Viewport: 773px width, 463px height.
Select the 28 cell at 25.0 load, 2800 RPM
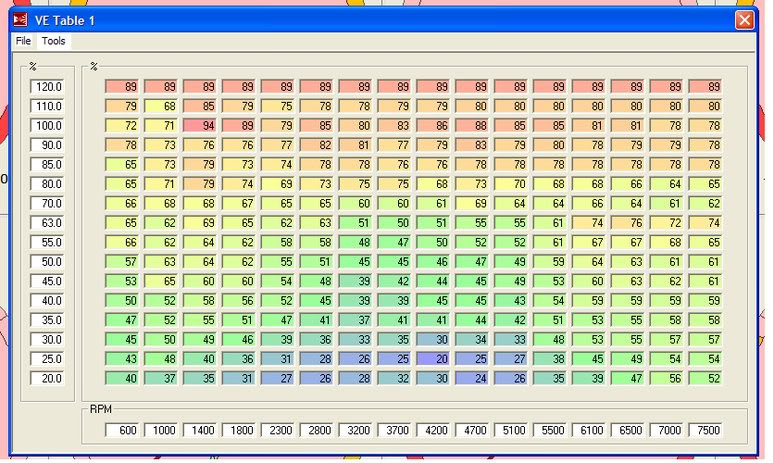(x=316, y=359)
